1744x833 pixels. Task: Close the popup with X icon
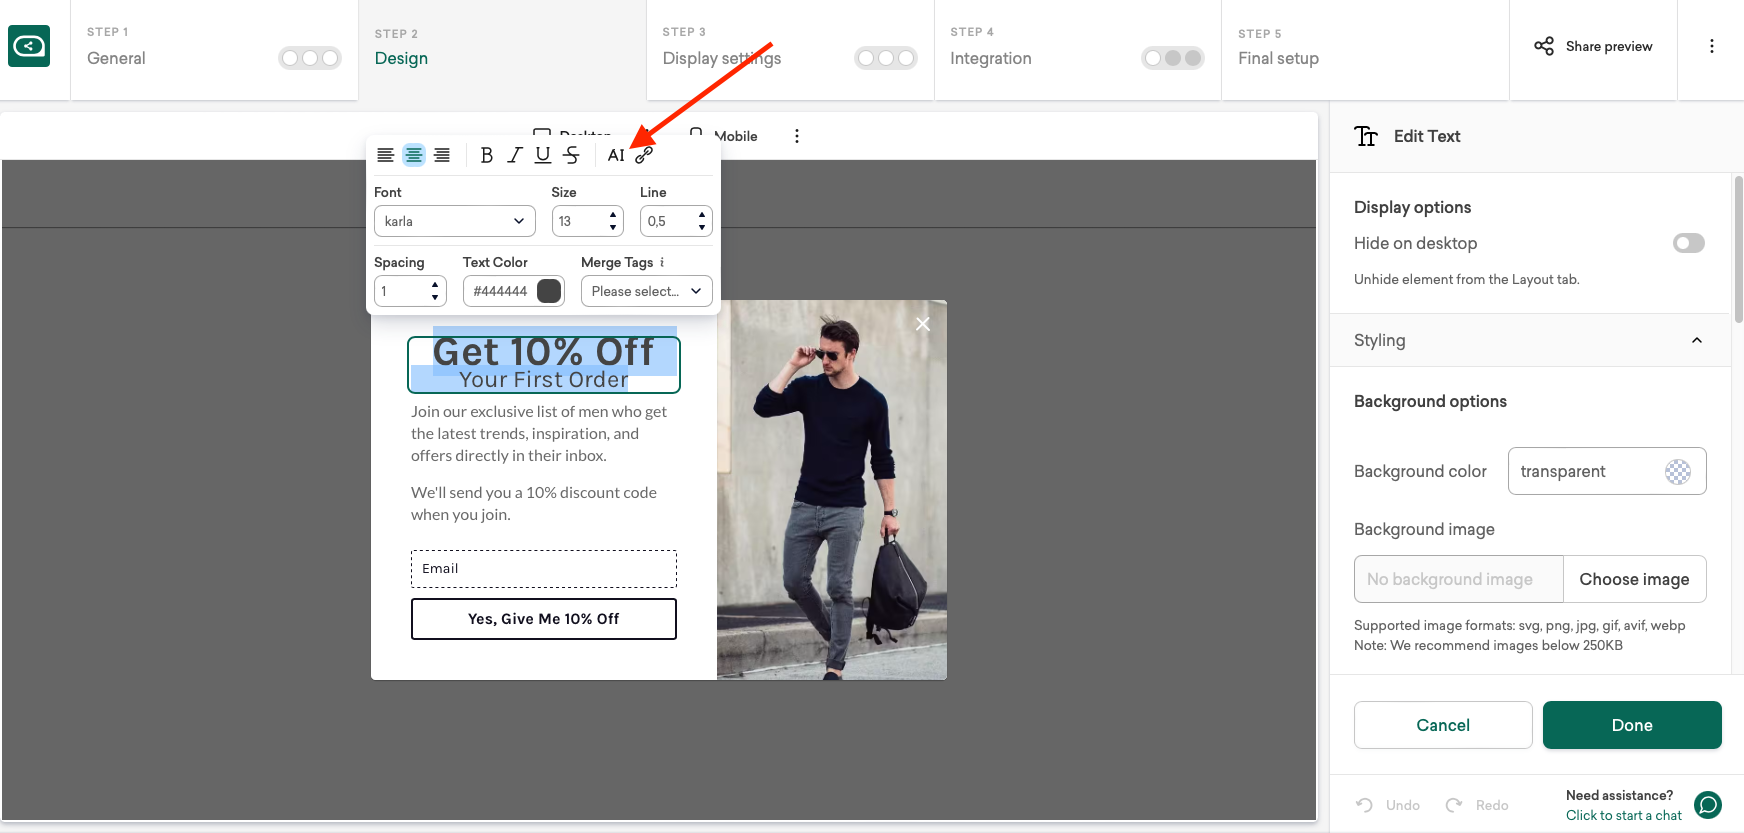coord(922,324)
